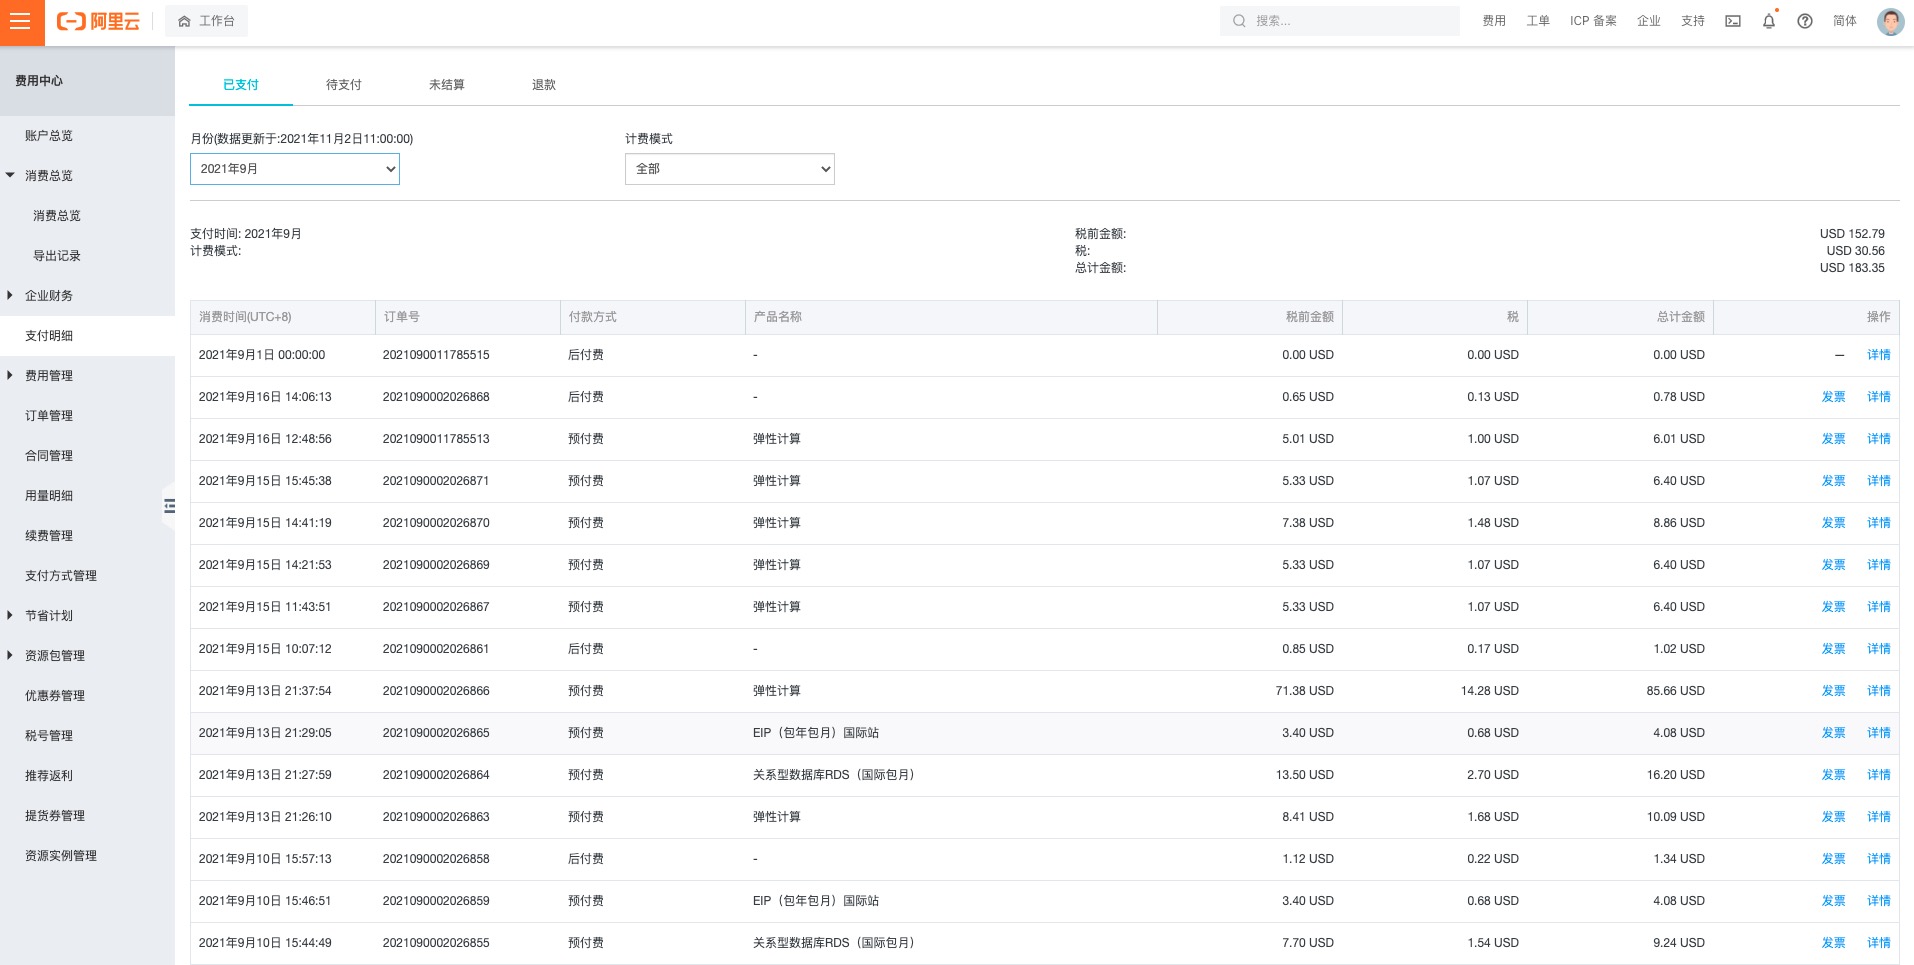This screenshot has height=965, width=1914.
Task: Open the user avatar menu
Action: 1890,21
